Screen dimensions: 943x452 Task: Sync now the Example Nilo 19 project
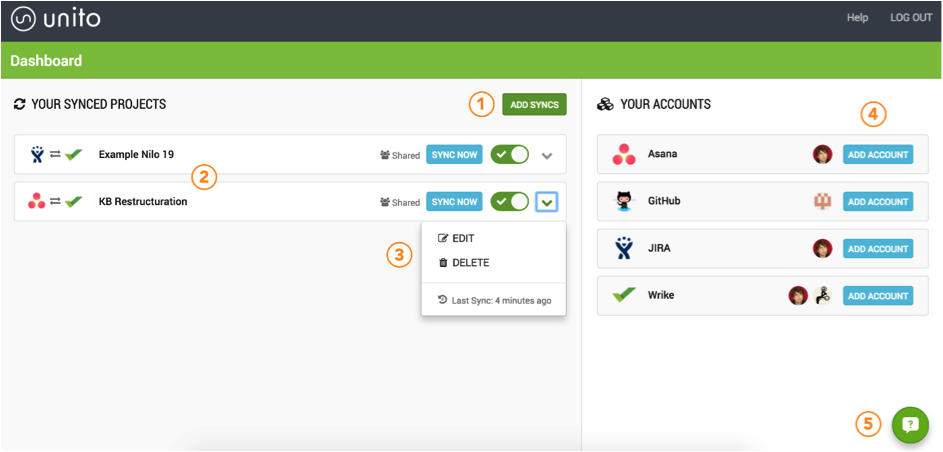click(x=454, y=154)
